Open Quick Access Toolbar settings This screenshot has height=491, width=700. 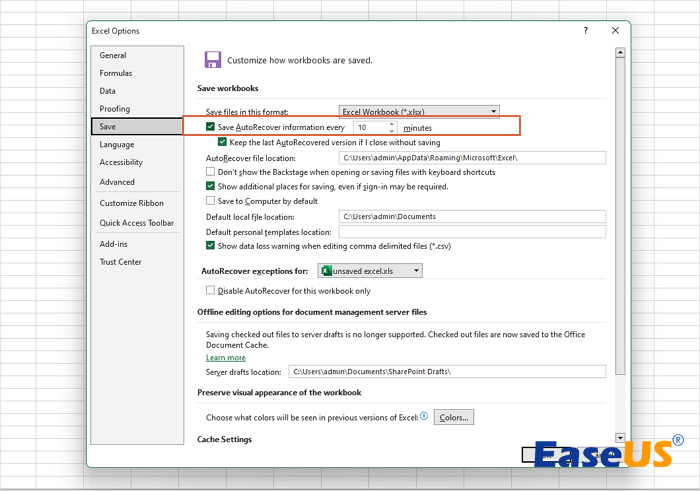click(137, 223)
